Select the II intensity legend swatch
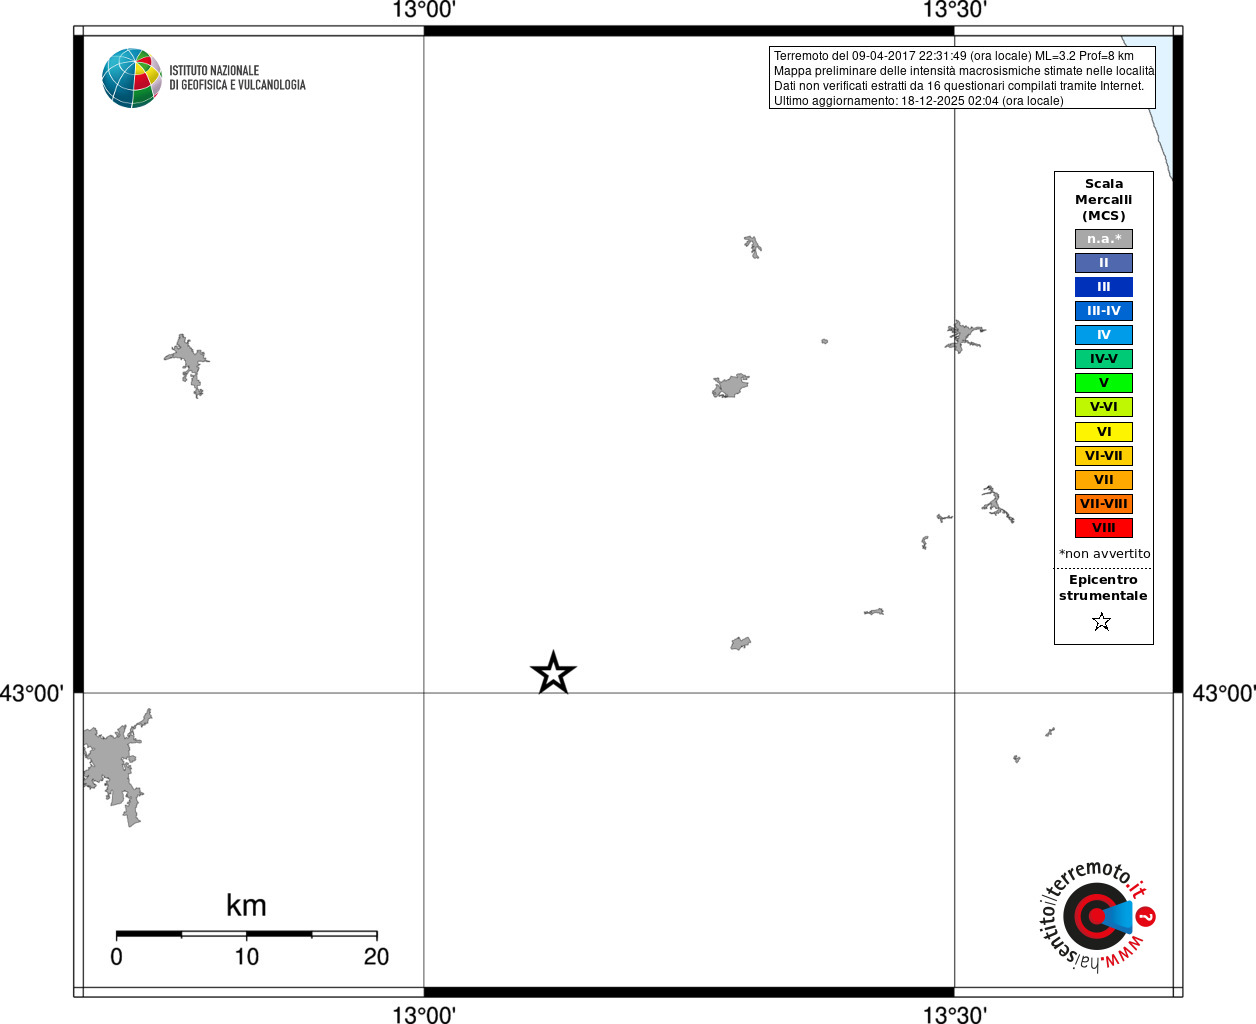 coord(1104,263)
